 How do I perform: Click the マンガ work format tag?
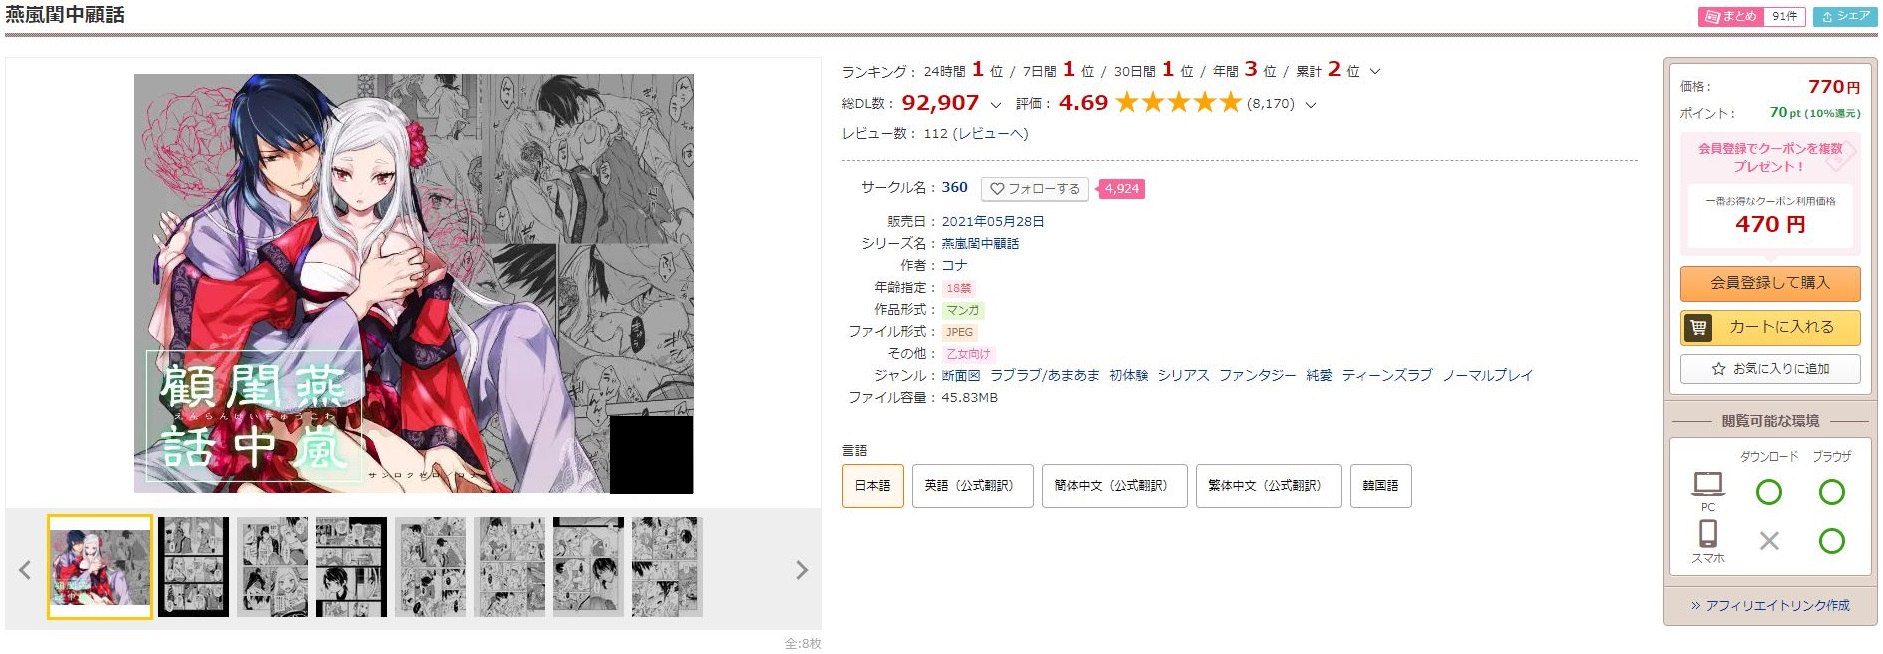[x=962, y=310]
